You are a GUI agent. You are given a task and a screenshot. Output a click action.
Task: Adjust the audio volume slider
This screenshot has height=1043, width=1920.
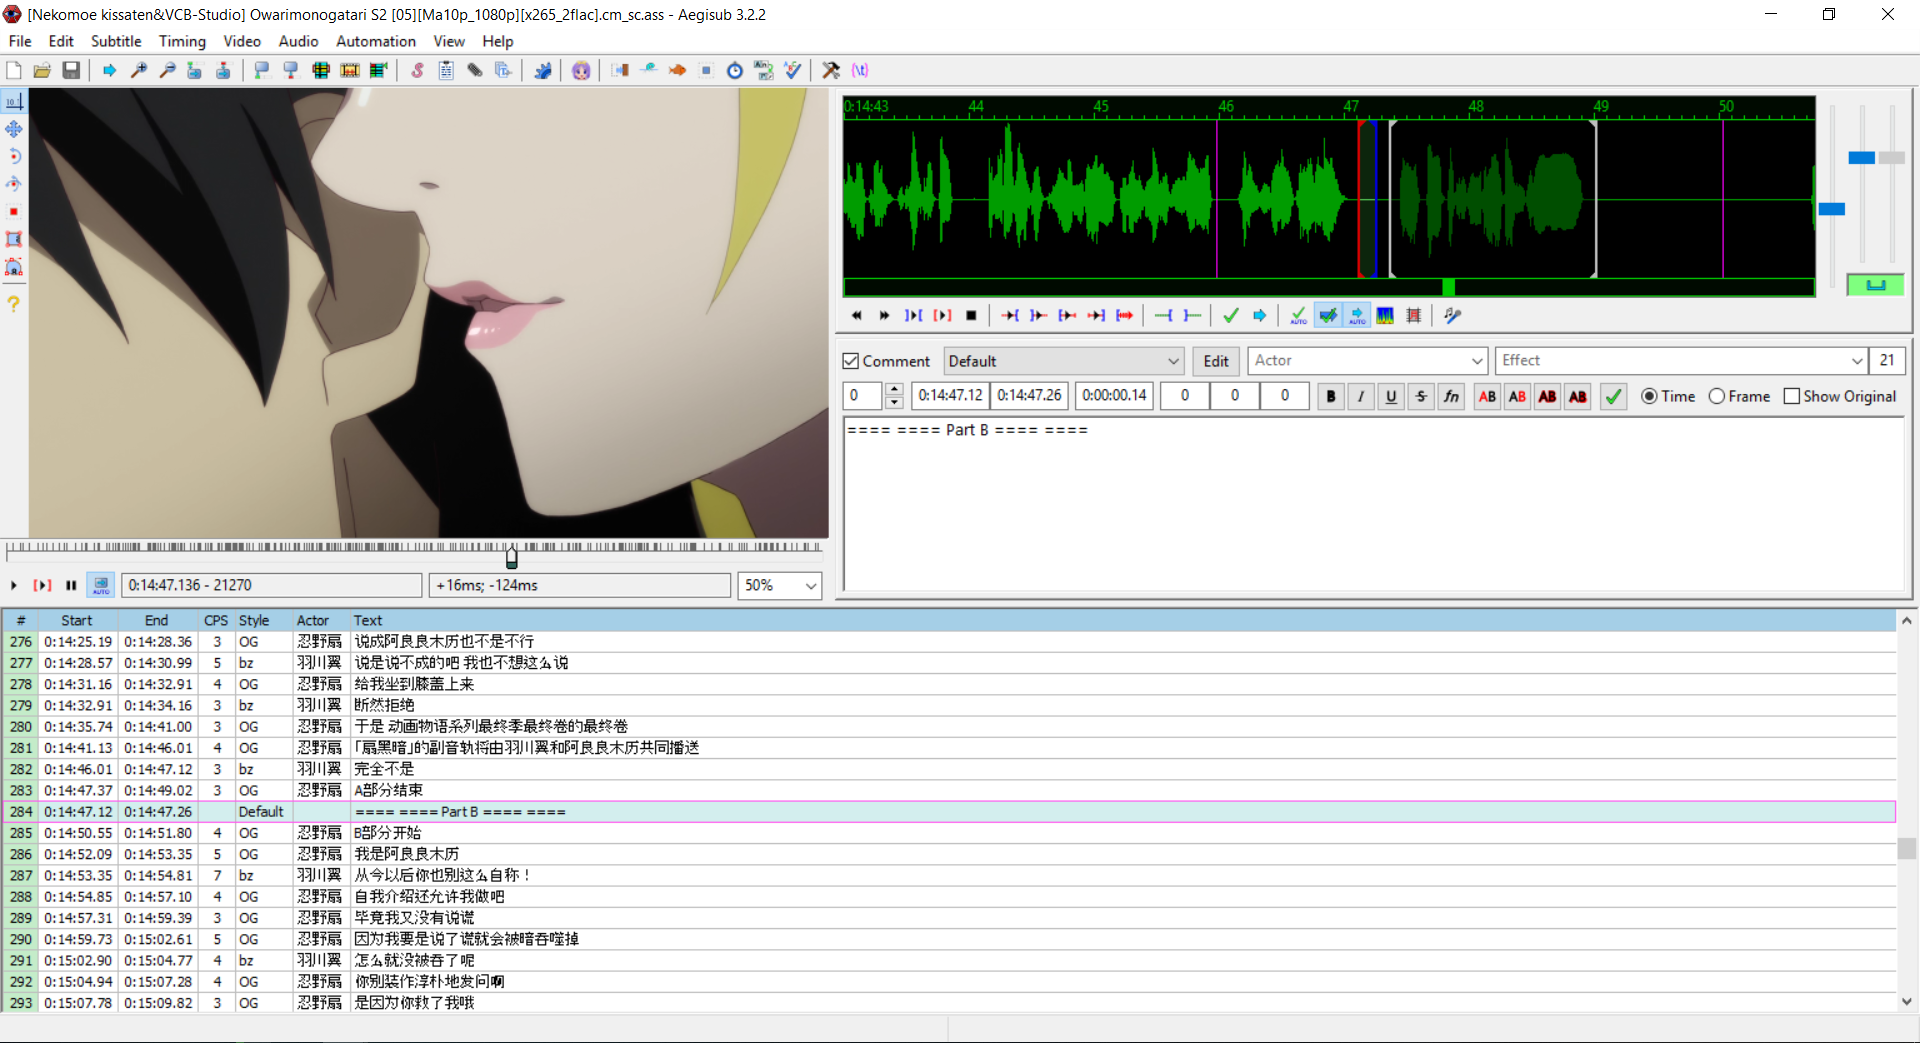(1891, 158)
